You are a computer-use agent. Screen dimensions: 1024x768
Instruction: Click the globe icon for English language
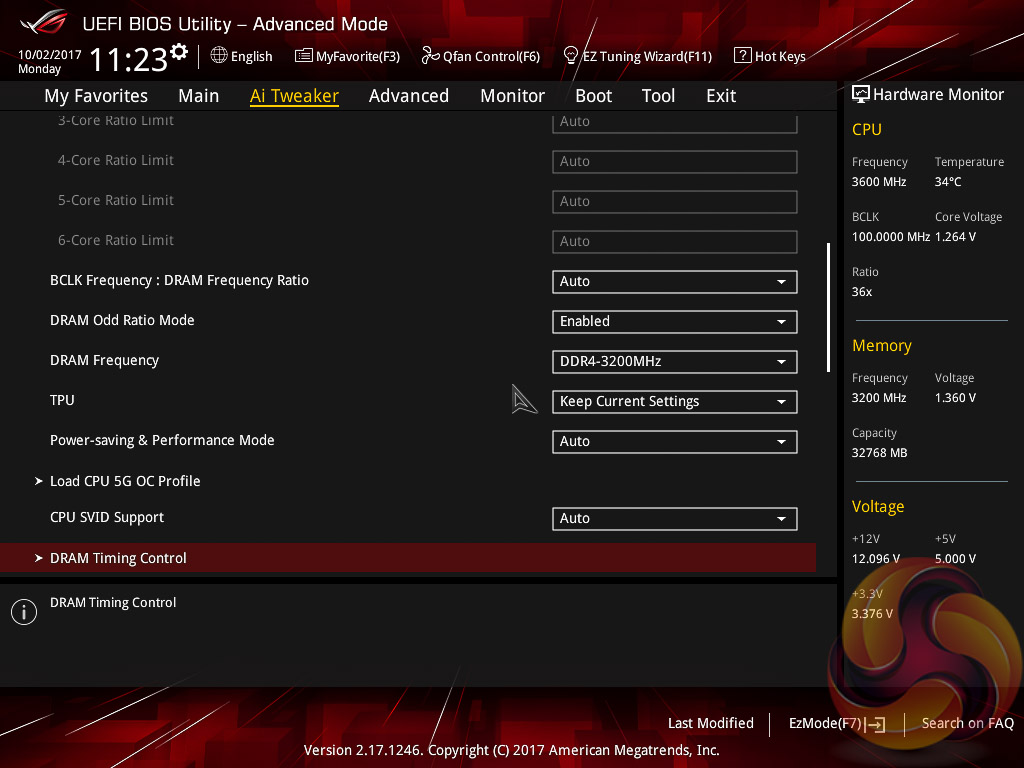[219, 56]
